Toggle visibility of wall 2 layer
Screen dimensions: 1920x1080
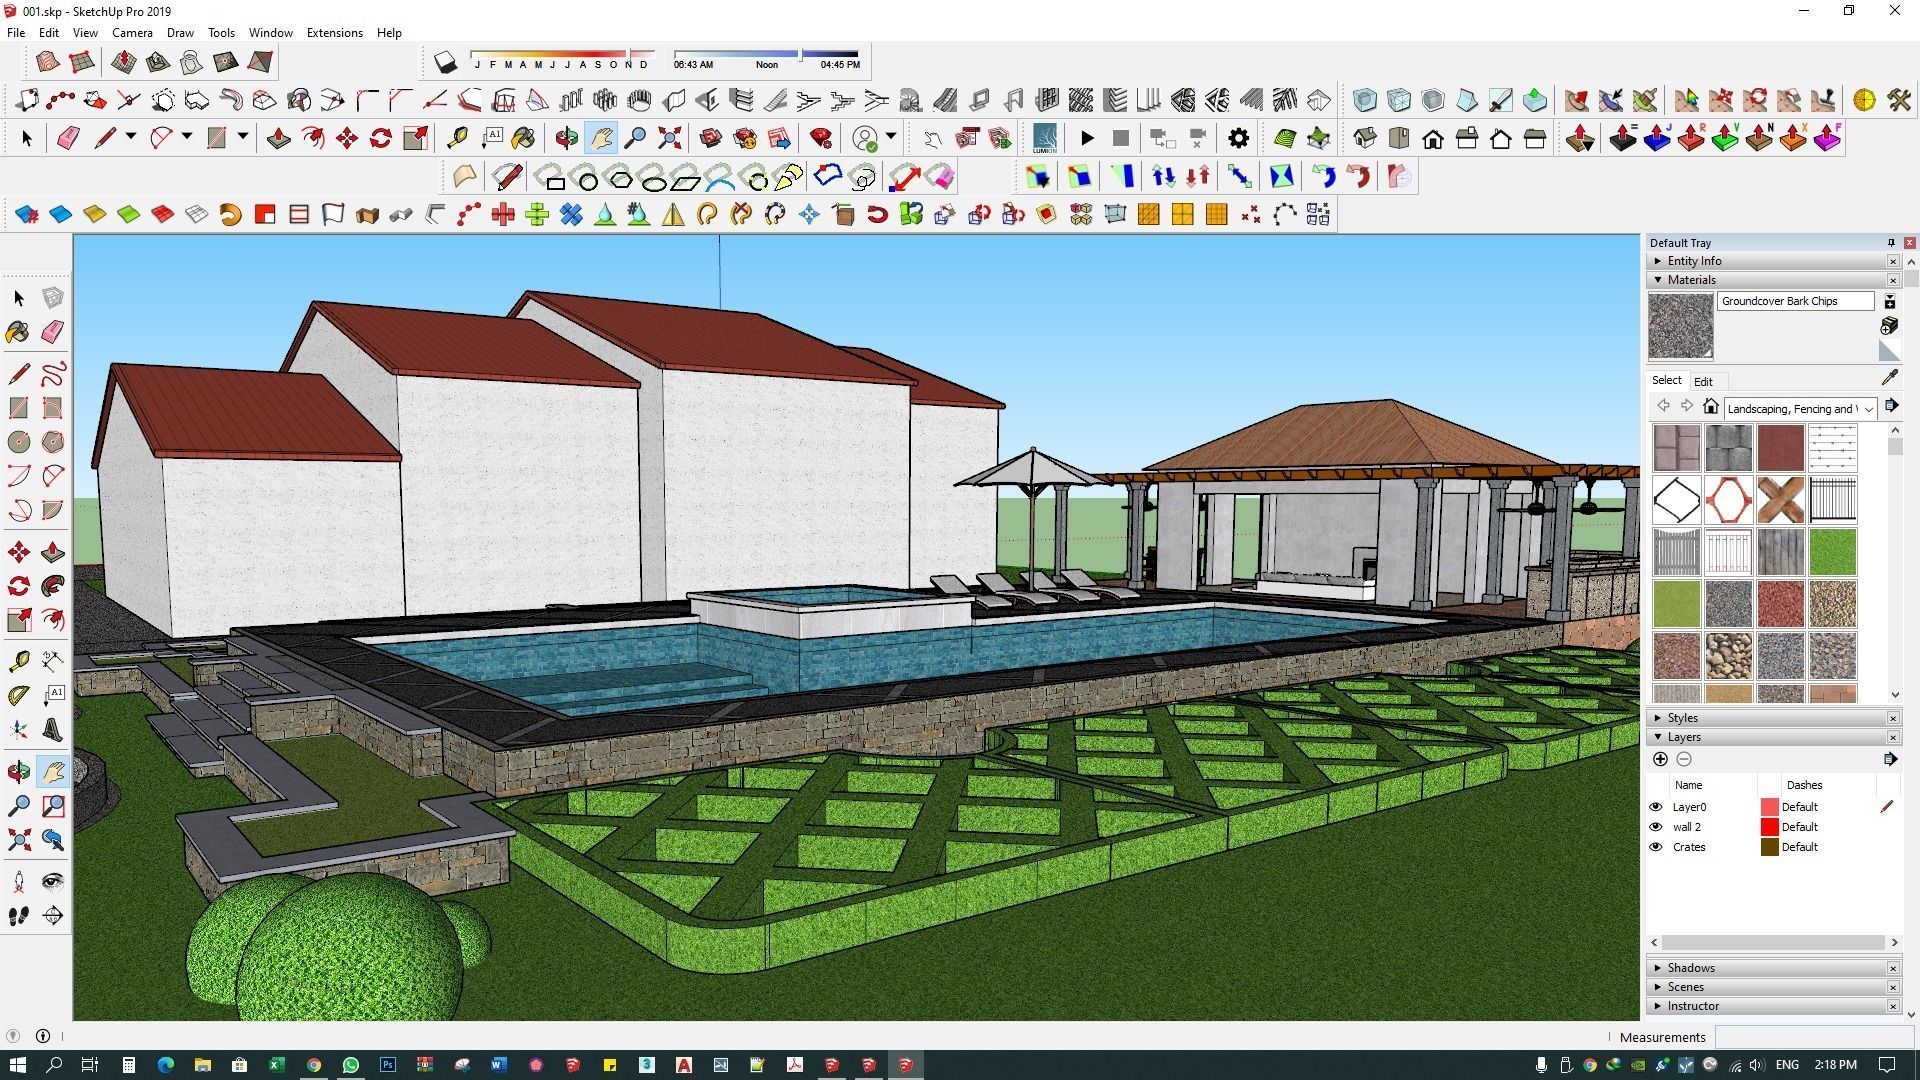click(1655, 827)
